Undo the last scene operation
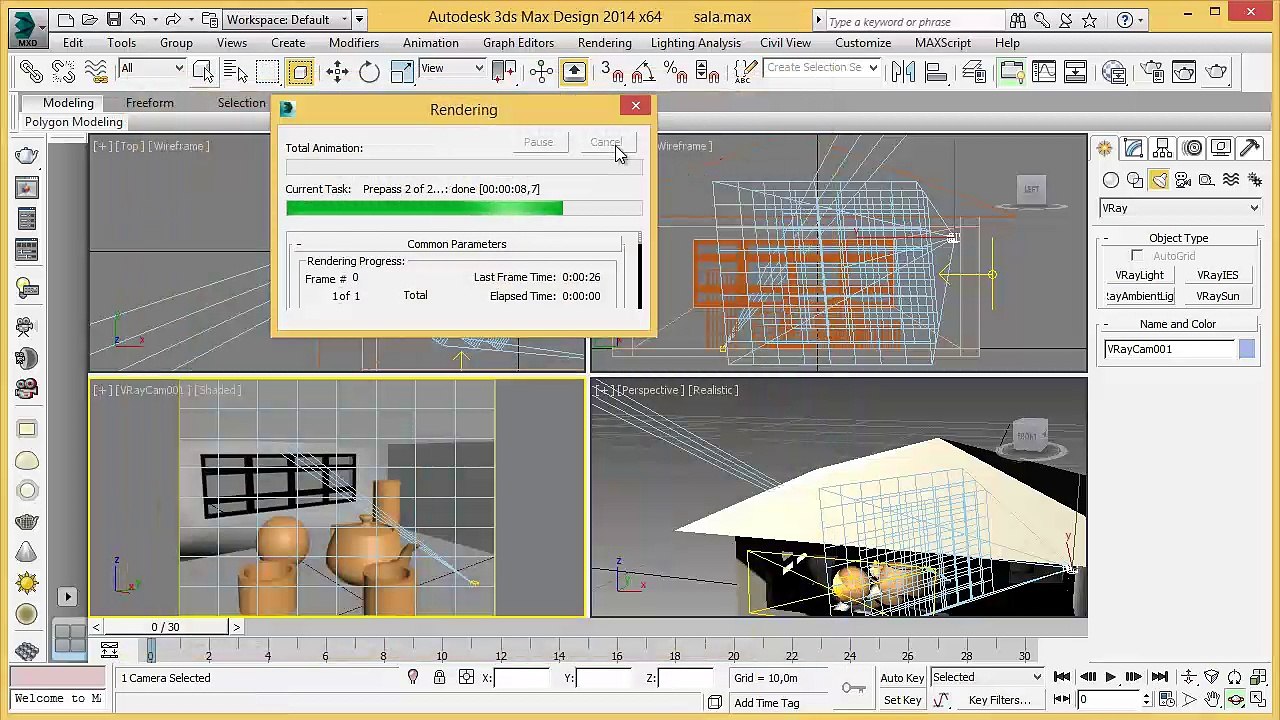This screenshot has width=1280, height=720. (138, 19)
